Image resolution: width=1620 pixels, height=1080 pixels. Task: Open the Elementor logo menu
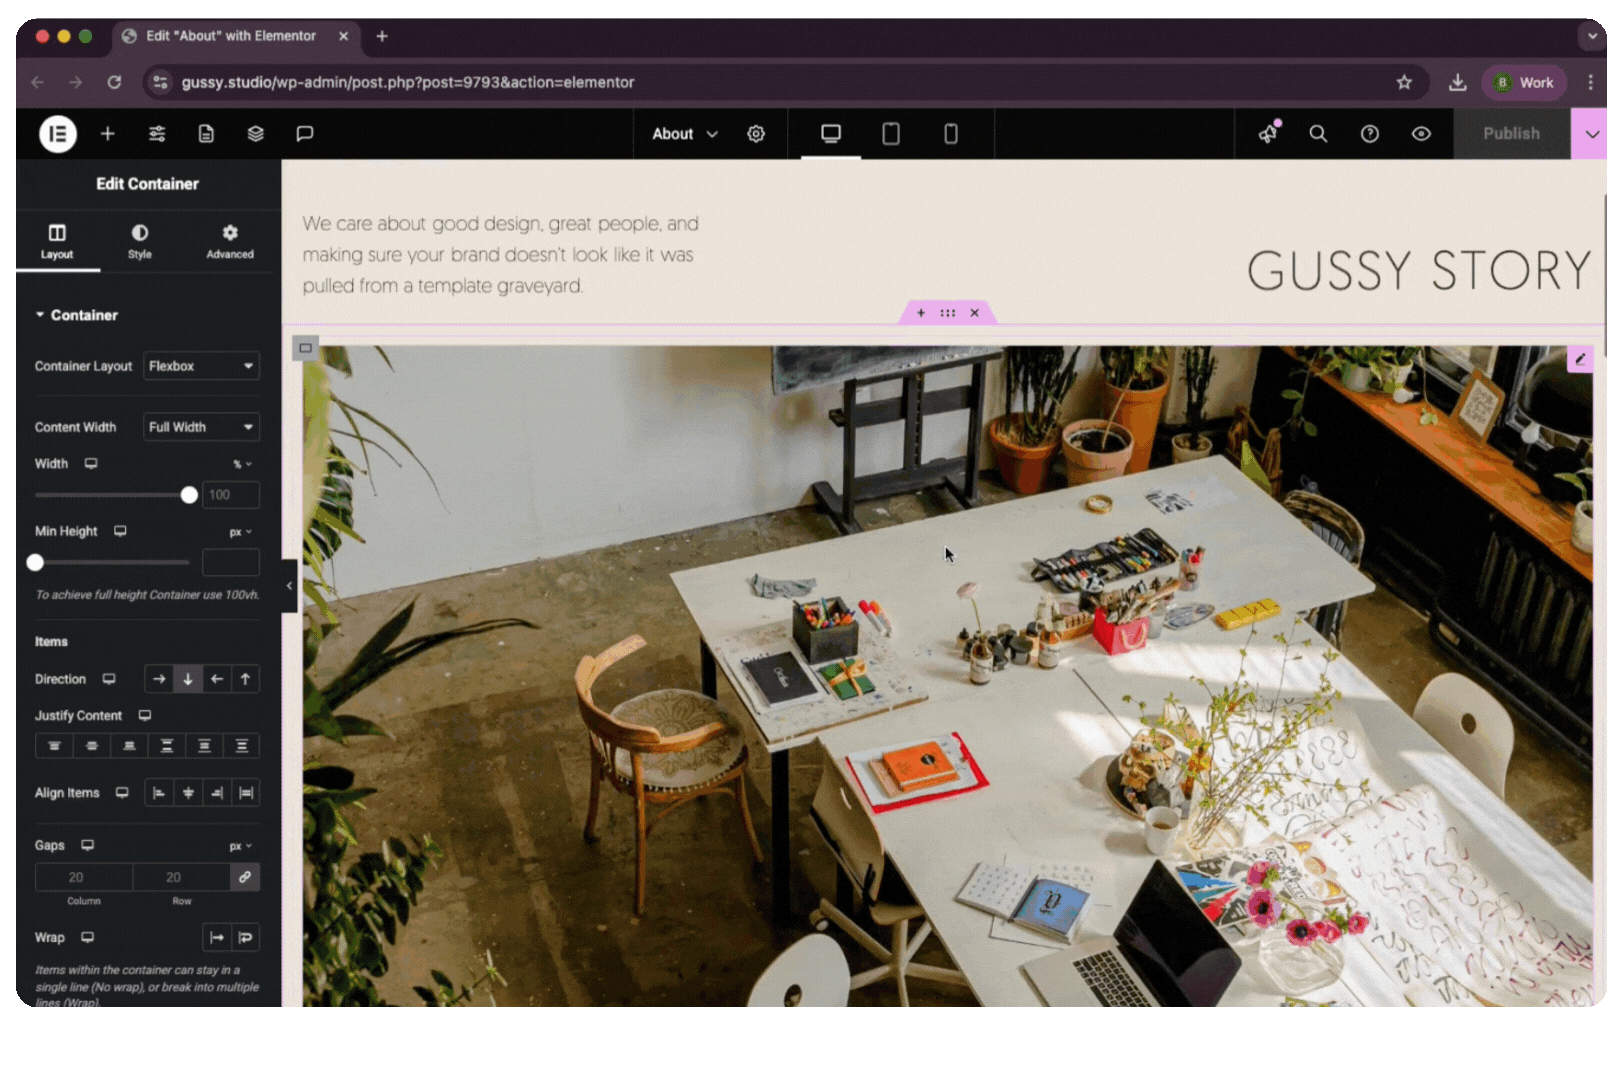click(x=57, y=134)
